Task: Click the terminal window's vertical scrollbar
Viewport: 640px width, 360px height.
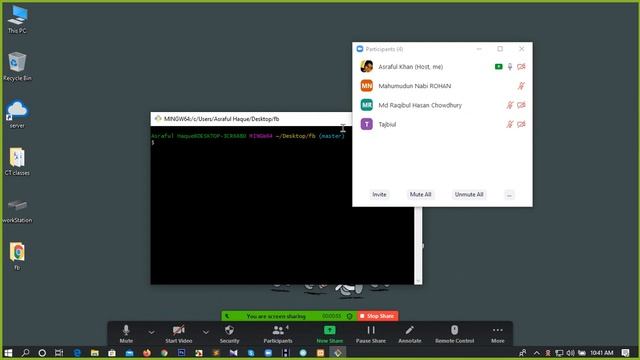Action: coord(418,245)
